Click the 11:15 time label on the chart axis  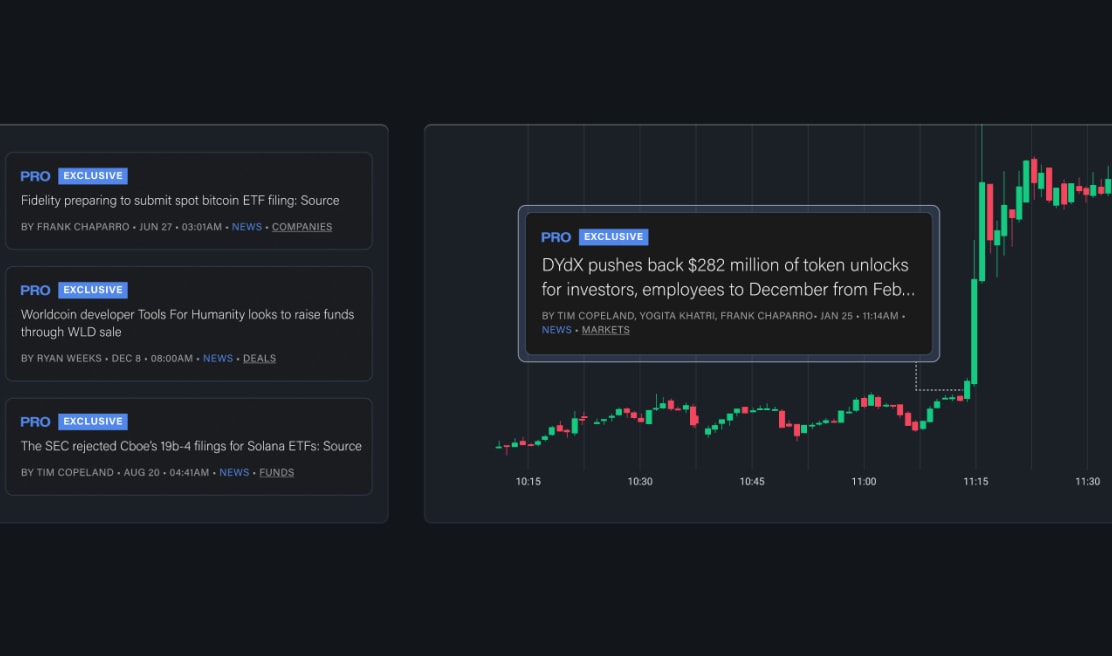coord(975,481)
